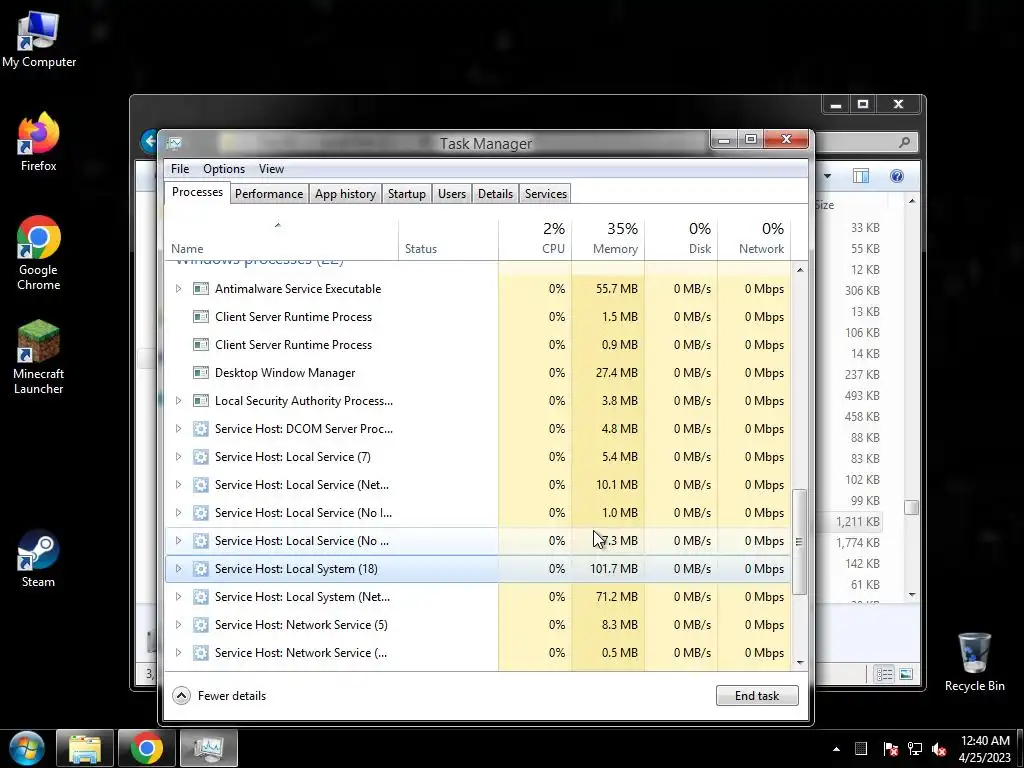Open Minecraft Launcher desktop icon
This screenshot has width=1024, height=768.
(39, 357)
